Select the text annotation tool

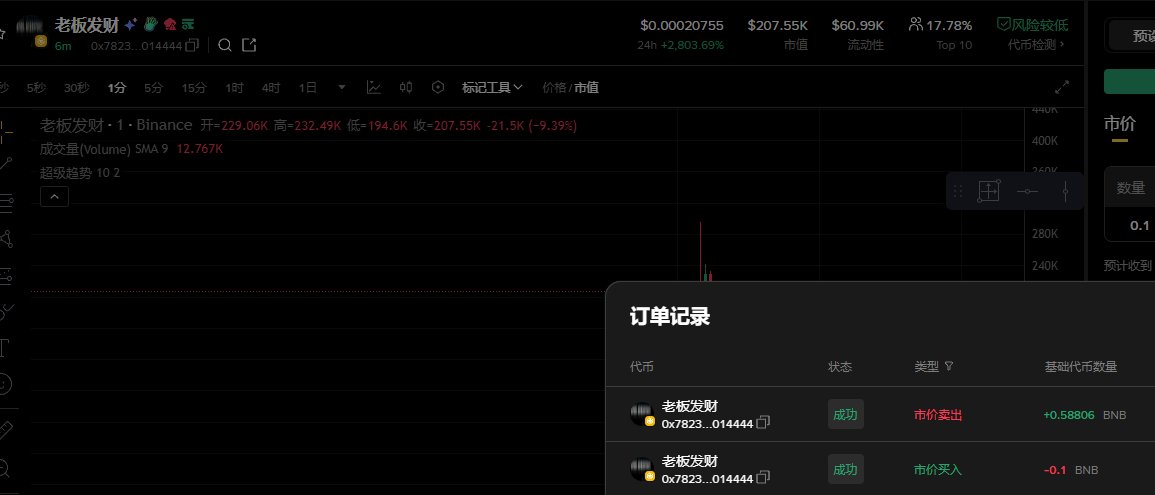4,348
